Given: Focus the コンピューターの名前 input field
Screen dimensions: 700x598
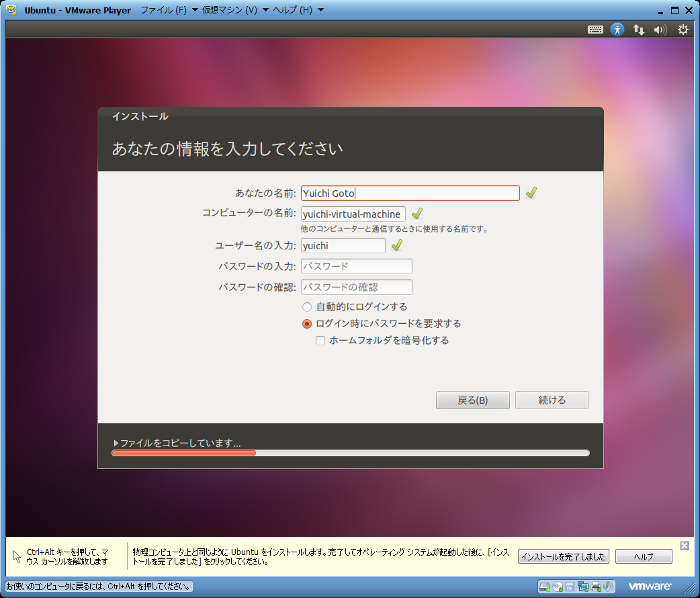Looking at the screenshot, I should 353,214.
